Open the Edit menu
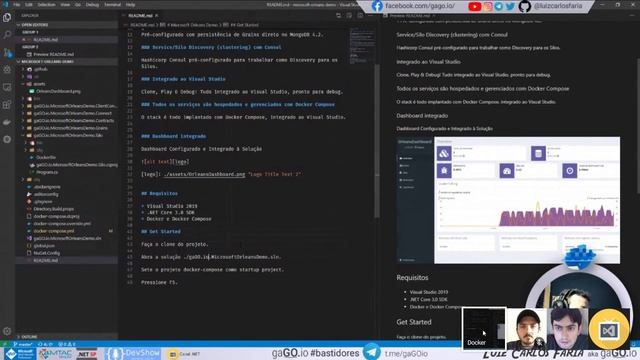The height and width of the screenshot is (360, 640). pyautogui.click(x=29, y=4)
